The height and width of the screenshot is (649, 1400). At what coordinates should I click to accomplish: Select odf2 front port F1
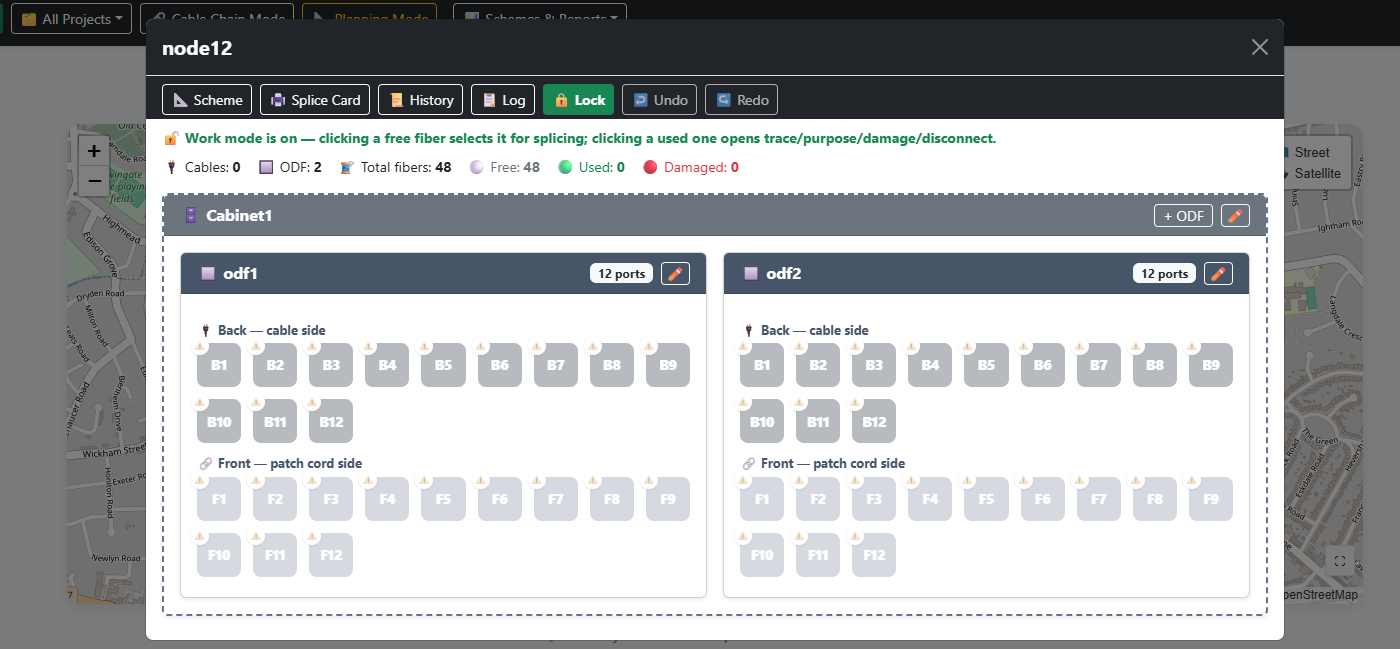point(762,499)
